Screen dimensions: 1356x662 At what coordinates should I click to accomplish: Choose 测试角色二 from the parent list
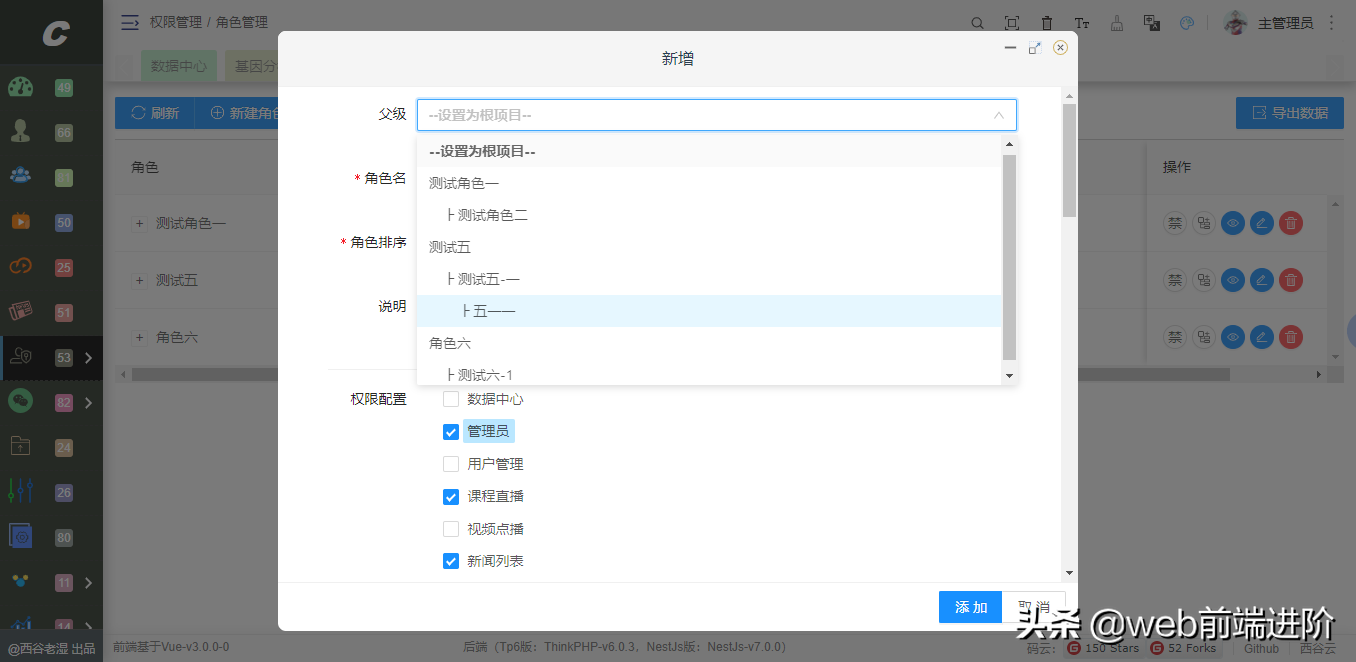[x=492, y=215]
